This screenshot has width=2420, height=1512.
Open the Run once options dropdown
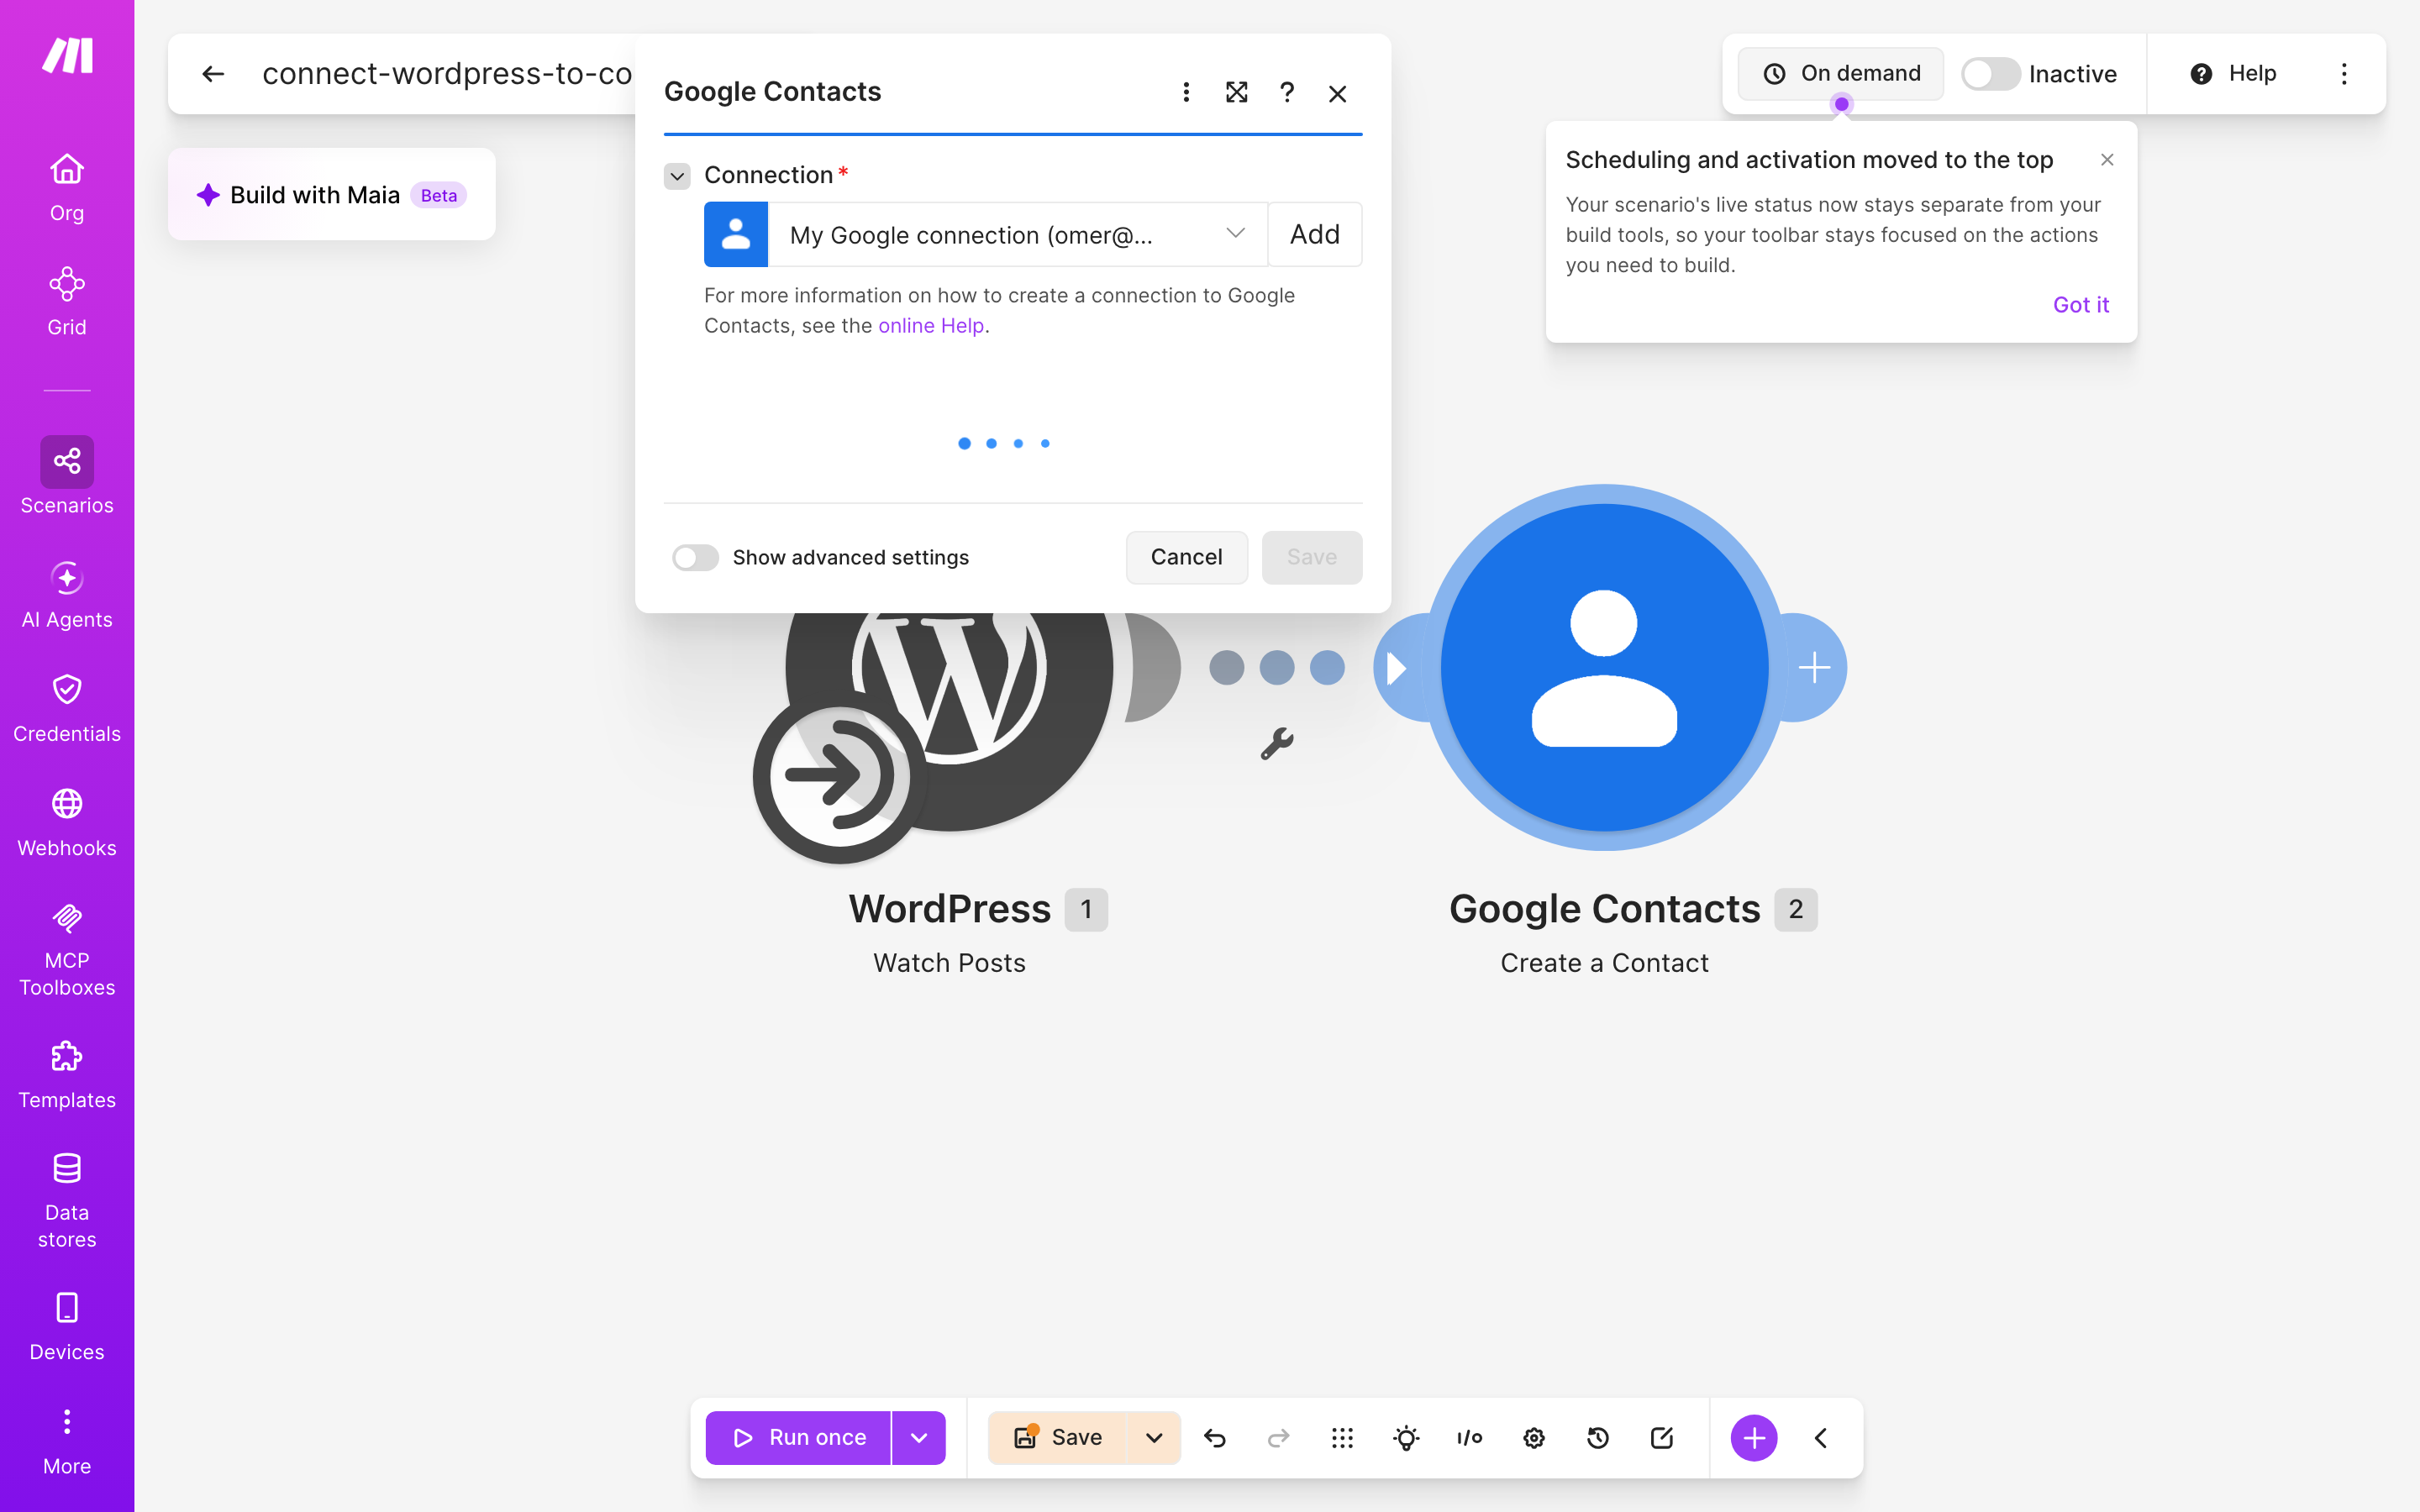tap(919, 1438)
